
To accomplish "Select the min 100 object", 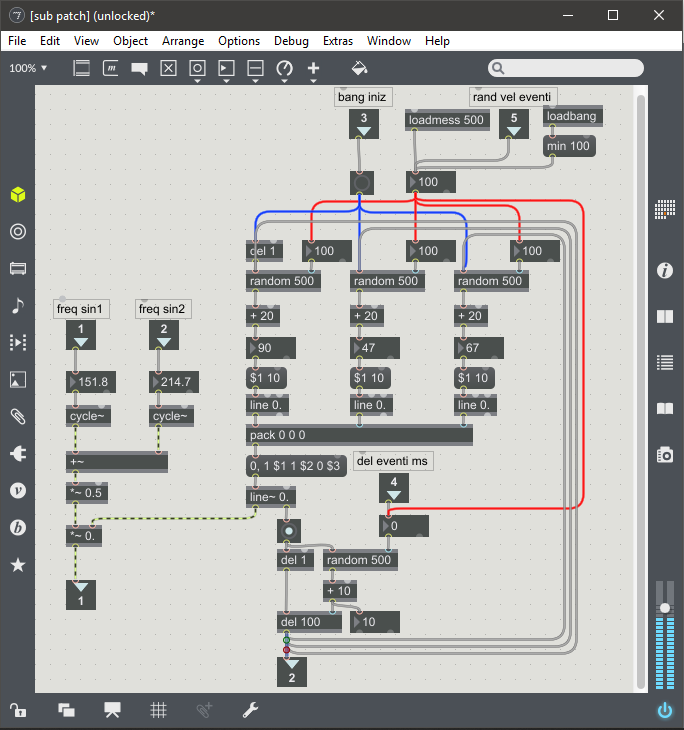I will point(569,146).
